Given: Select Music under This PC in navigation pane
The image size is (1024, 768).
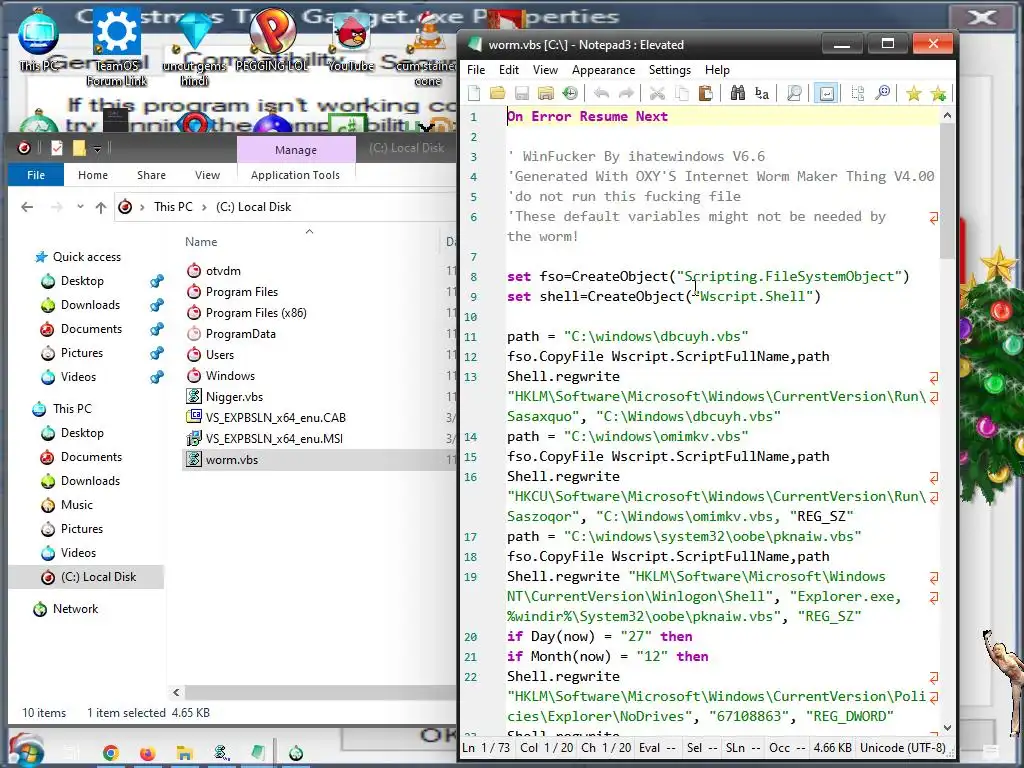Looking at the screenshot, I should pos(76,505).
